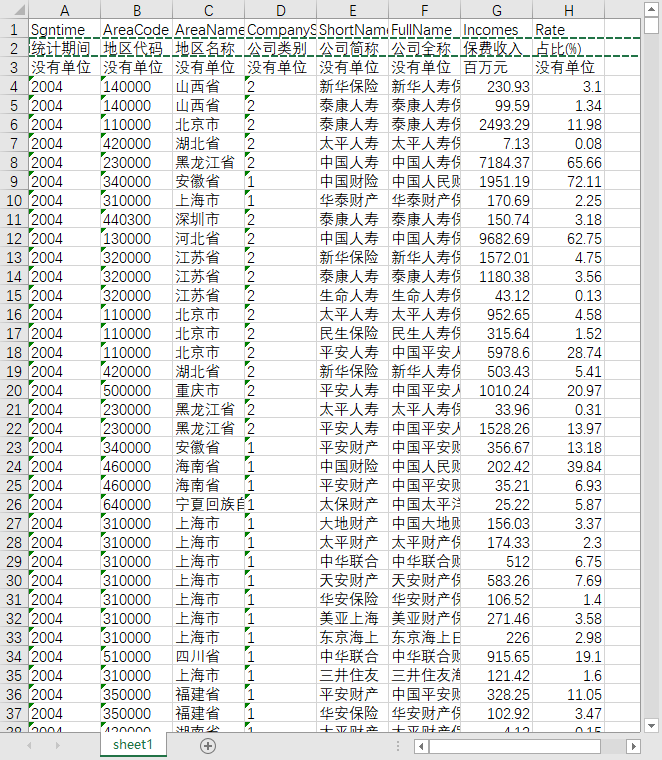The height and width of the screenshot is (760, 662).
Task: Click horizontal scrollbar left arrow
Action: pos(421,746)
